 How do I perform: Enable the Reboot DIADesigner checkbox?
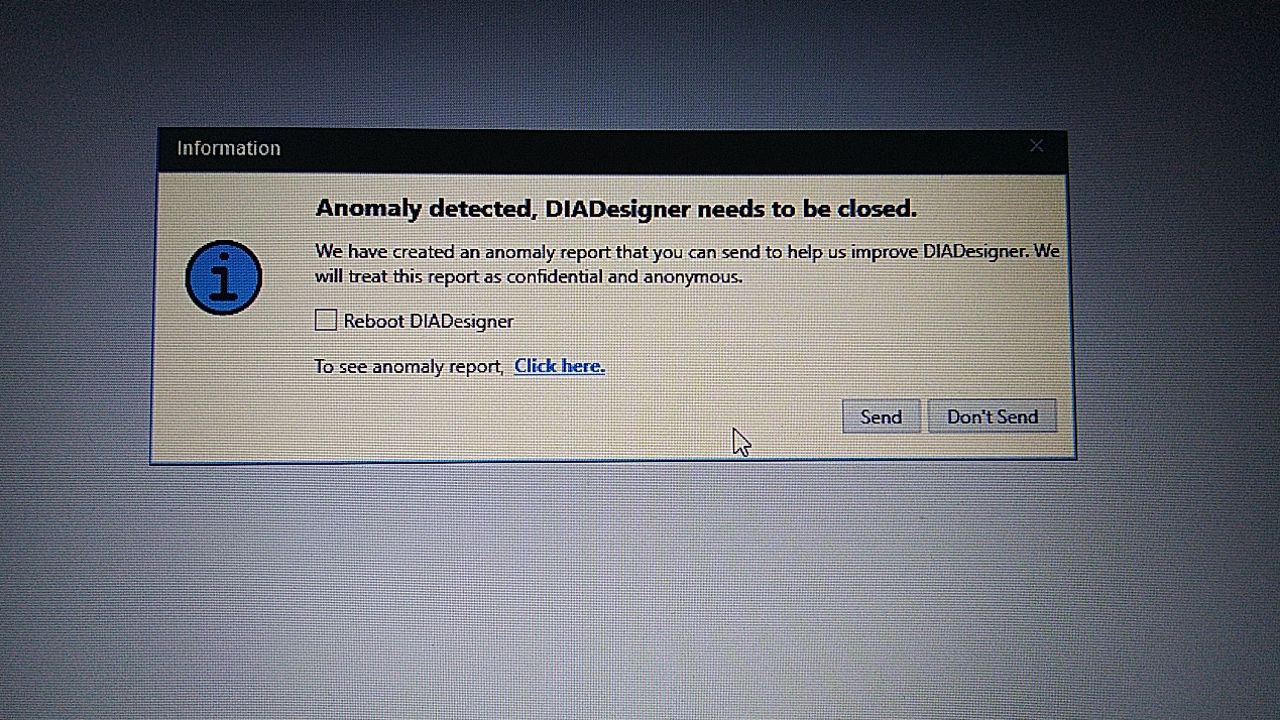pos(326,320)
